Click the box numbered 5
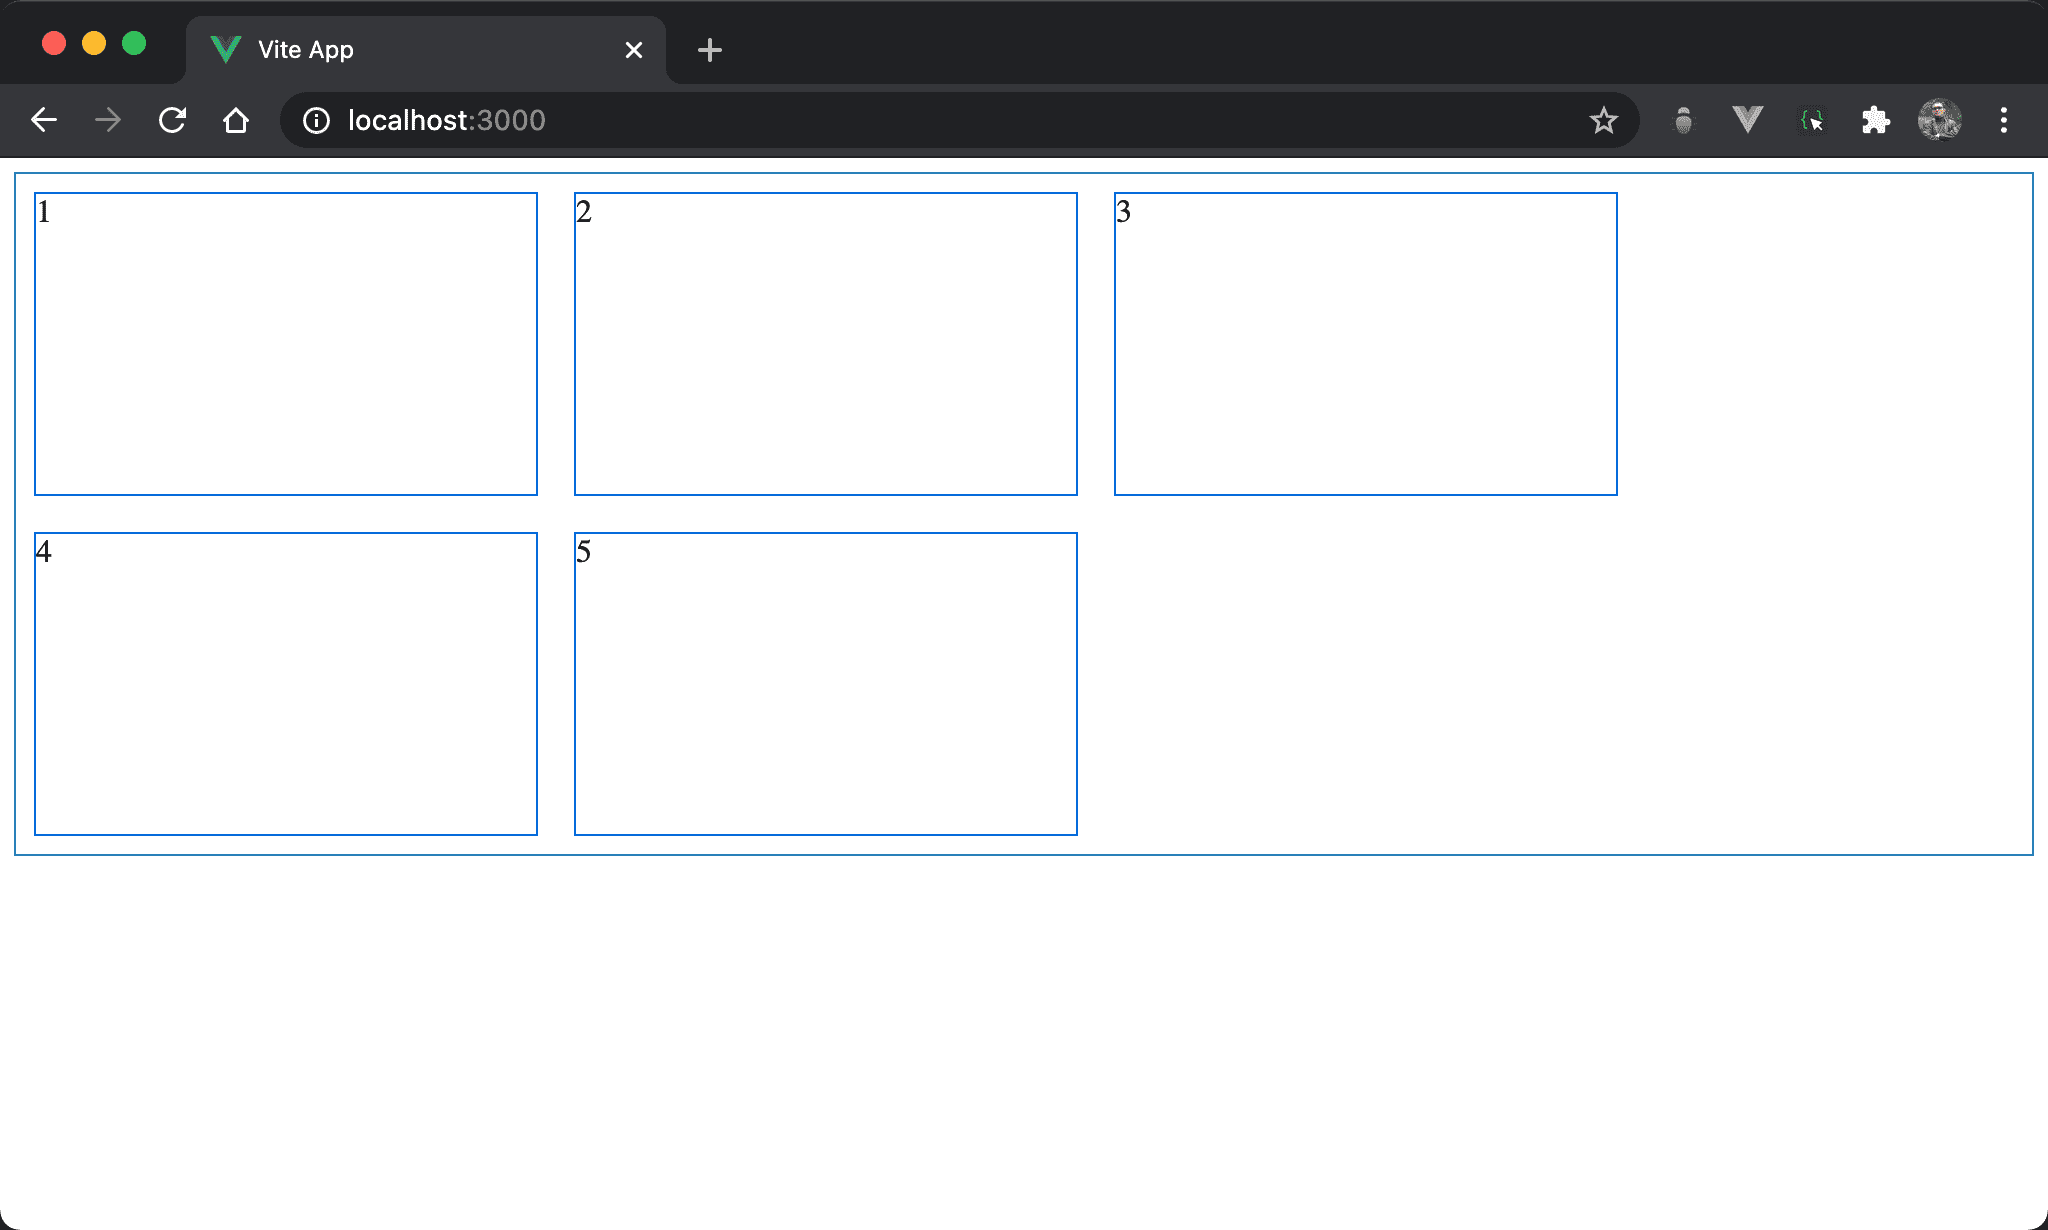The width and height of the screenshot is (2048, 1230). [x=825, y=683]
